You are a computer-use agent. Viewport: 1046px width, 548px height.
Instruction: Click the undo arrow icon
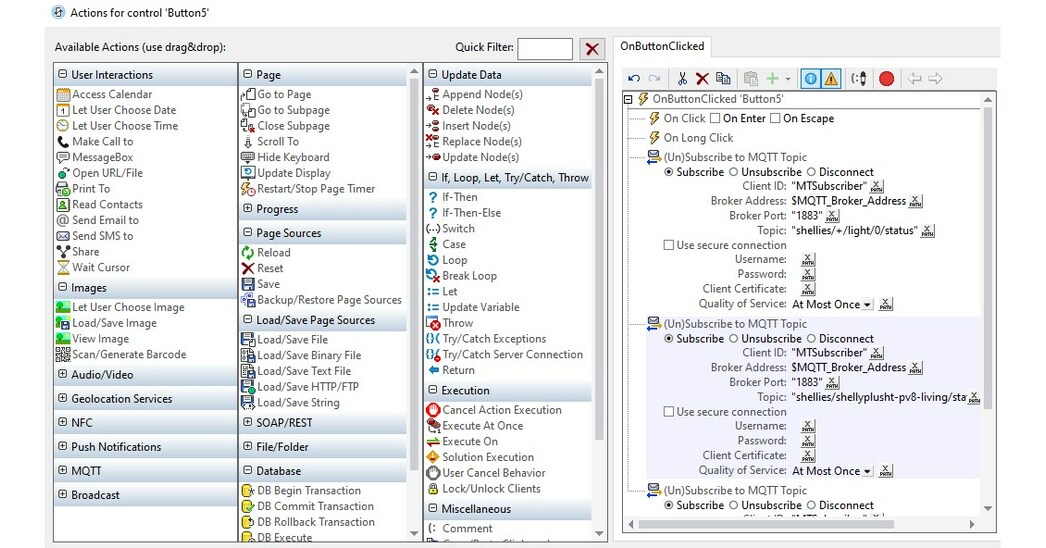[x=634, y=79]
